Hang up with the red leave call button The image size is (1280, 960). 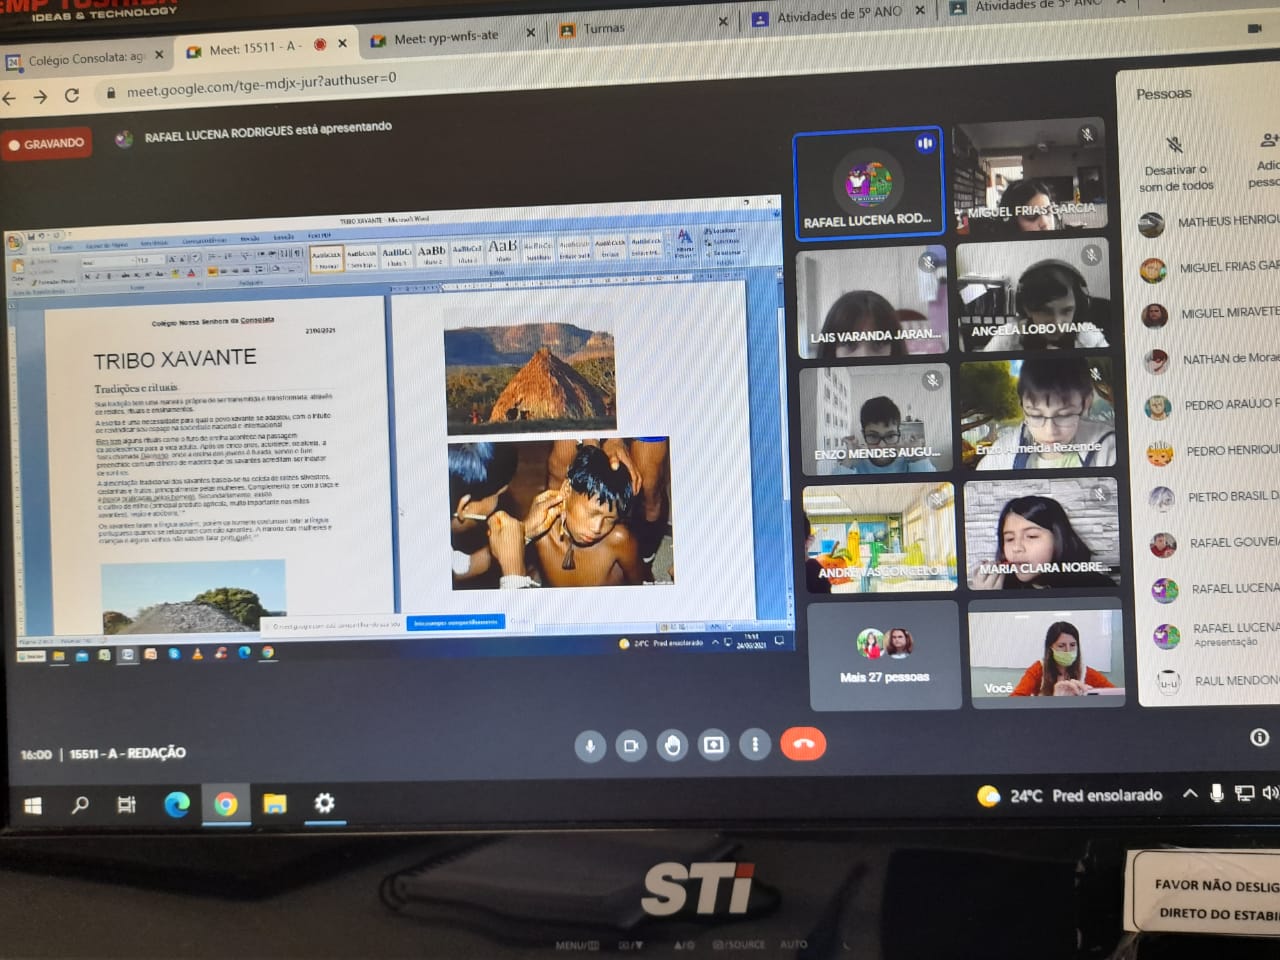click(803, 744)
